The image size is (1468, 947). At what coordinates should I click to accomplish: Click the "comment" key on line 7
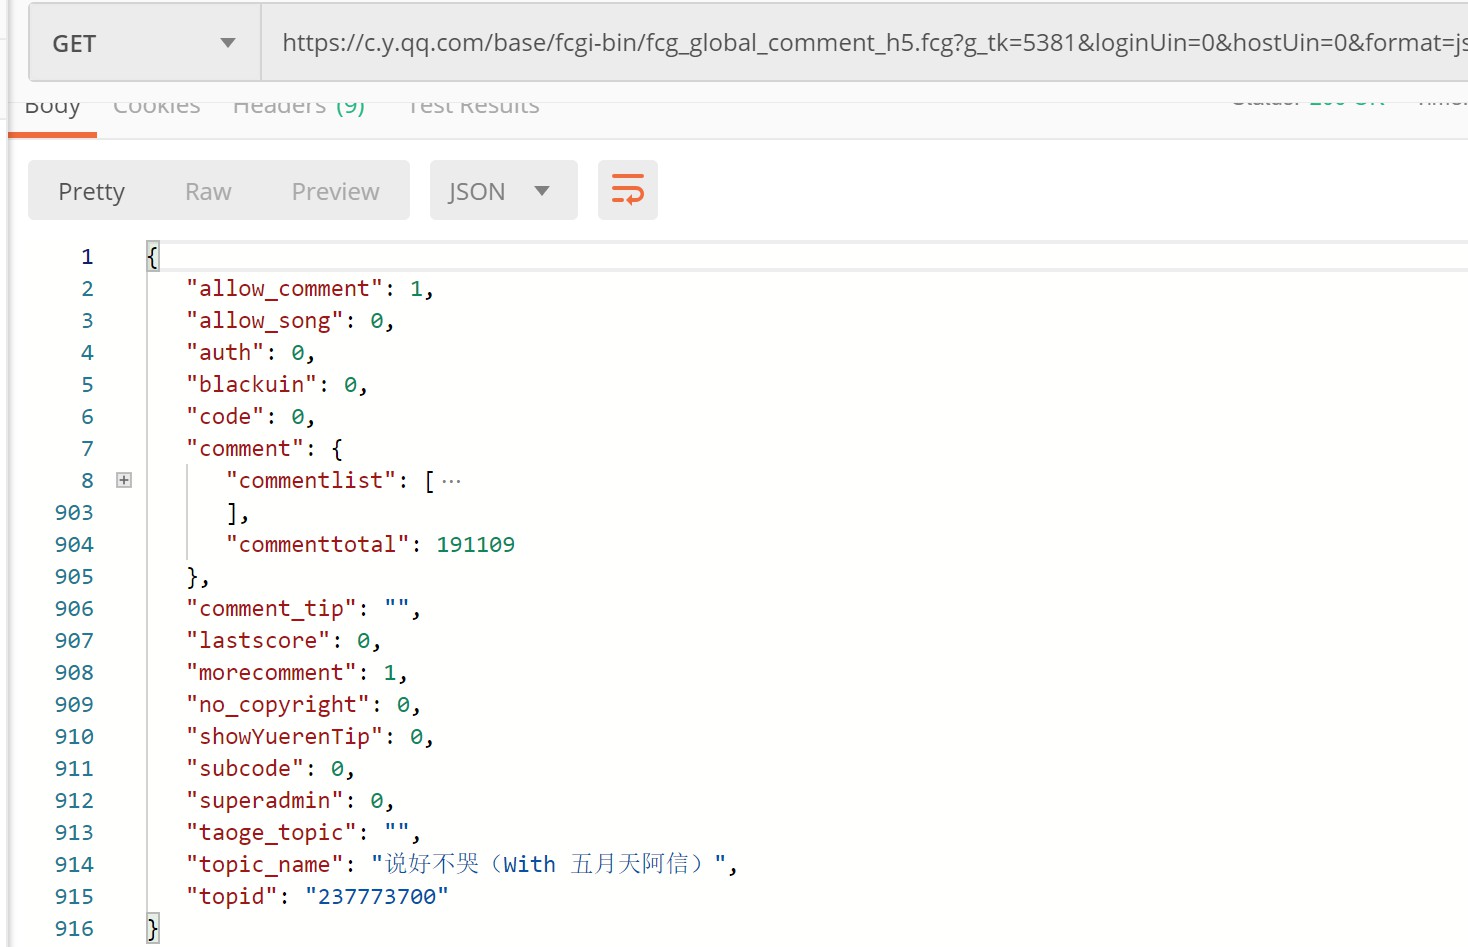(245, 448)
